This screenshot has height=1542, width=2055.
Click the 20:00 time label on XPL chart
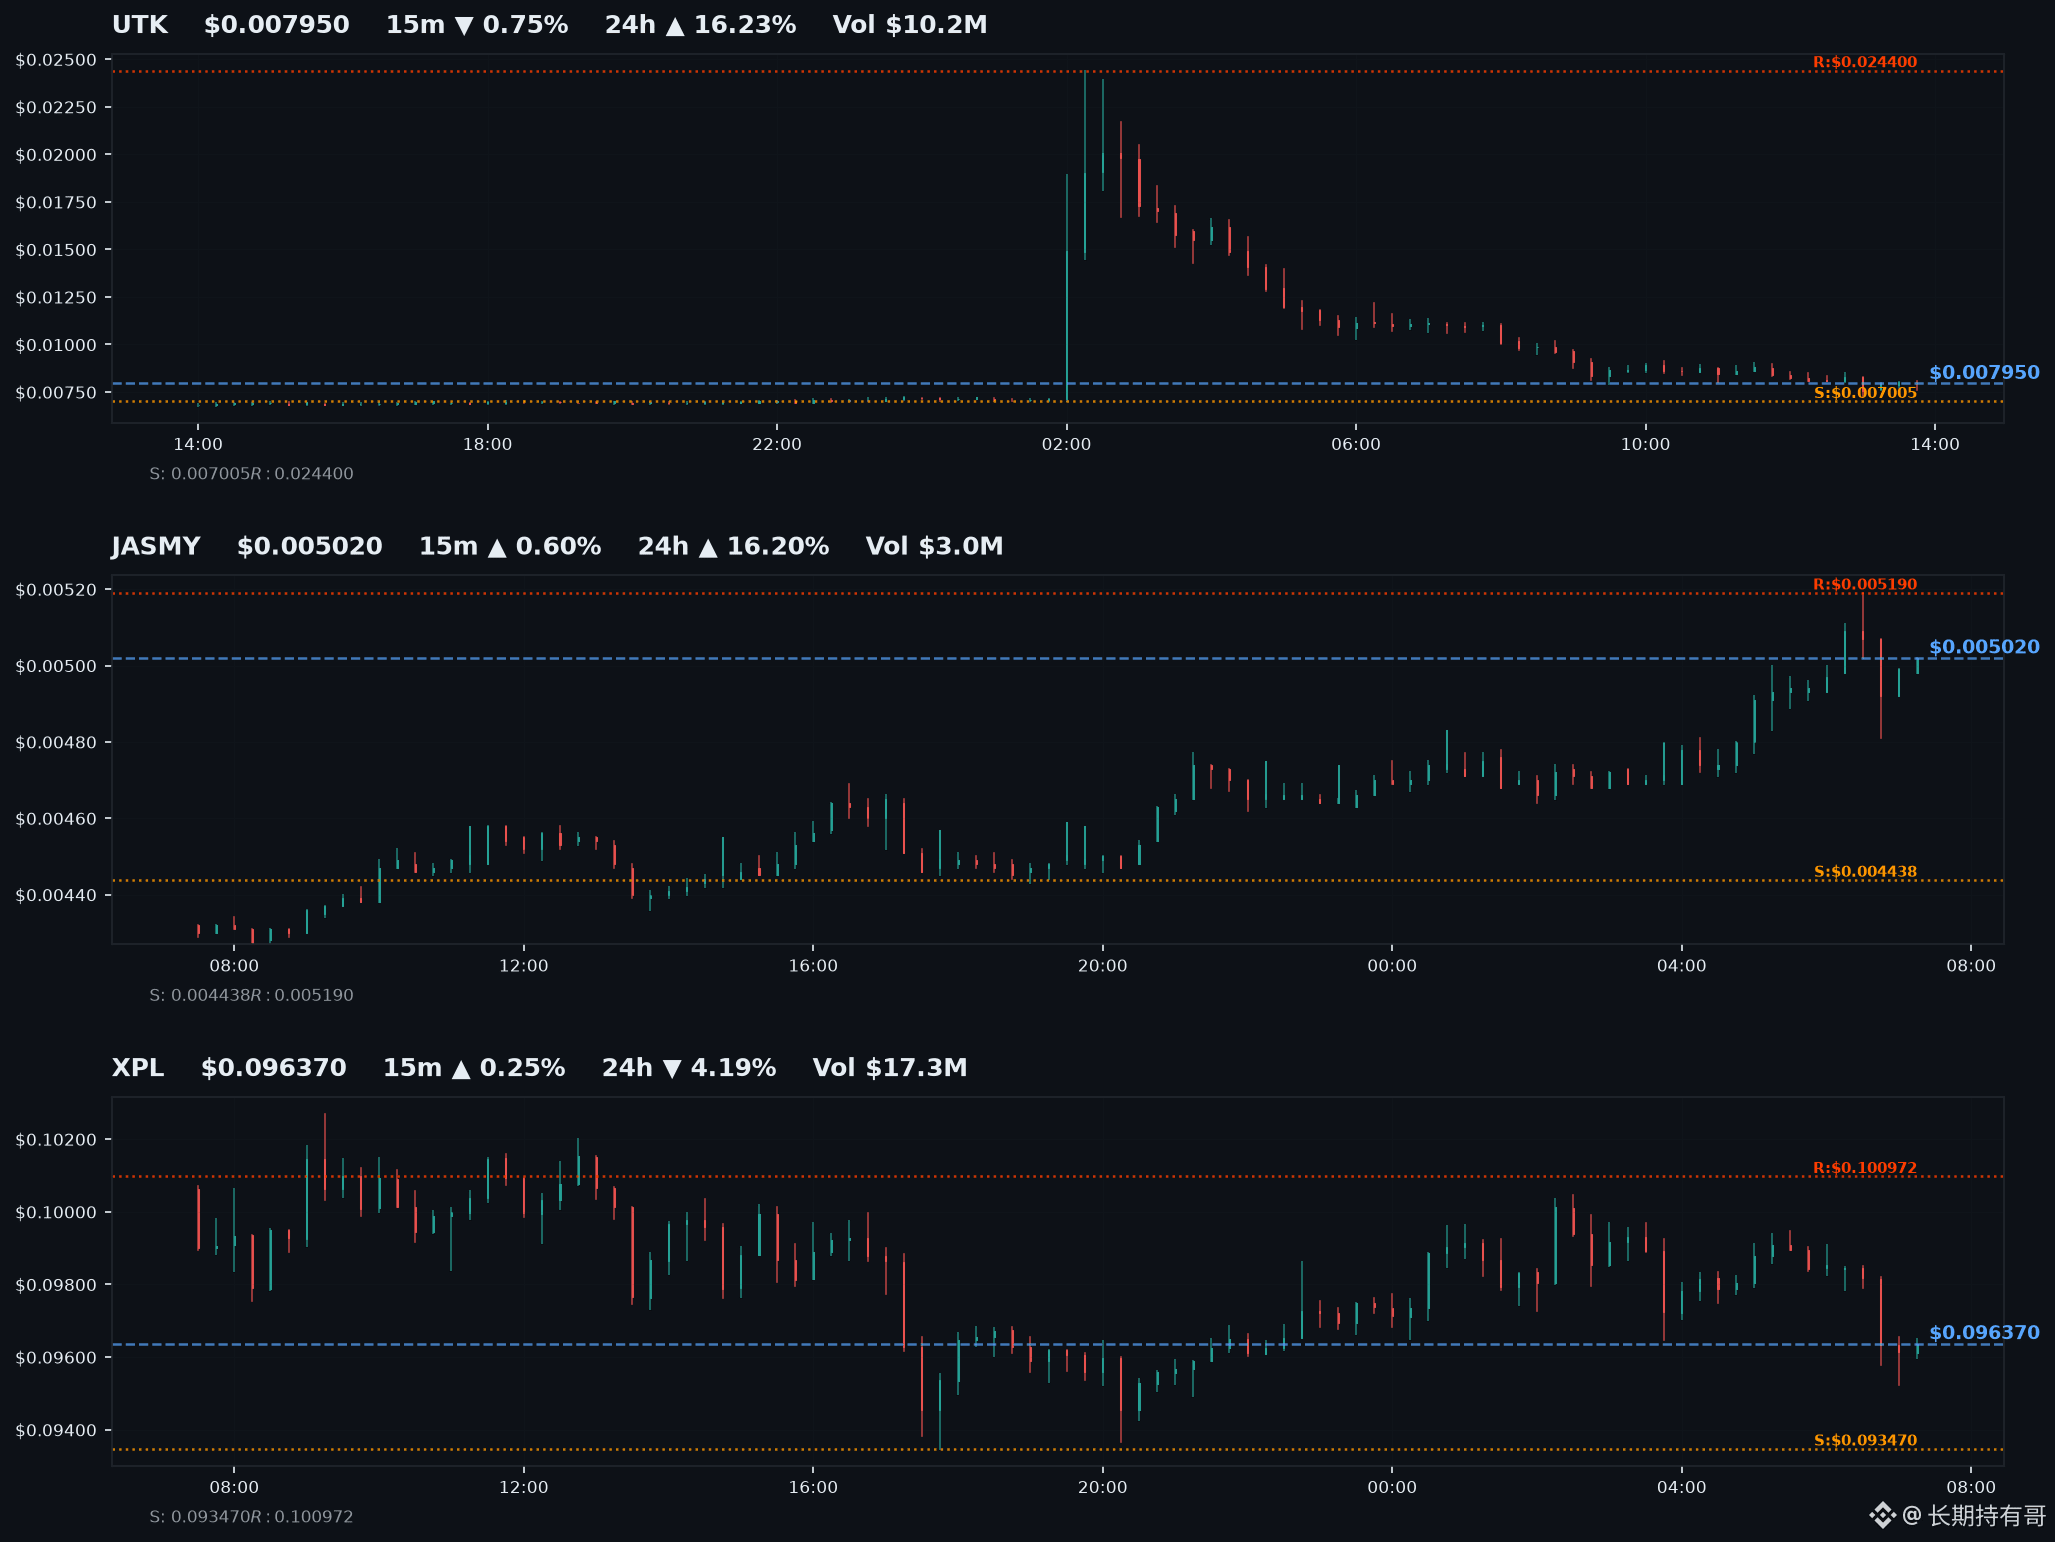[x=1102, y=1488]
